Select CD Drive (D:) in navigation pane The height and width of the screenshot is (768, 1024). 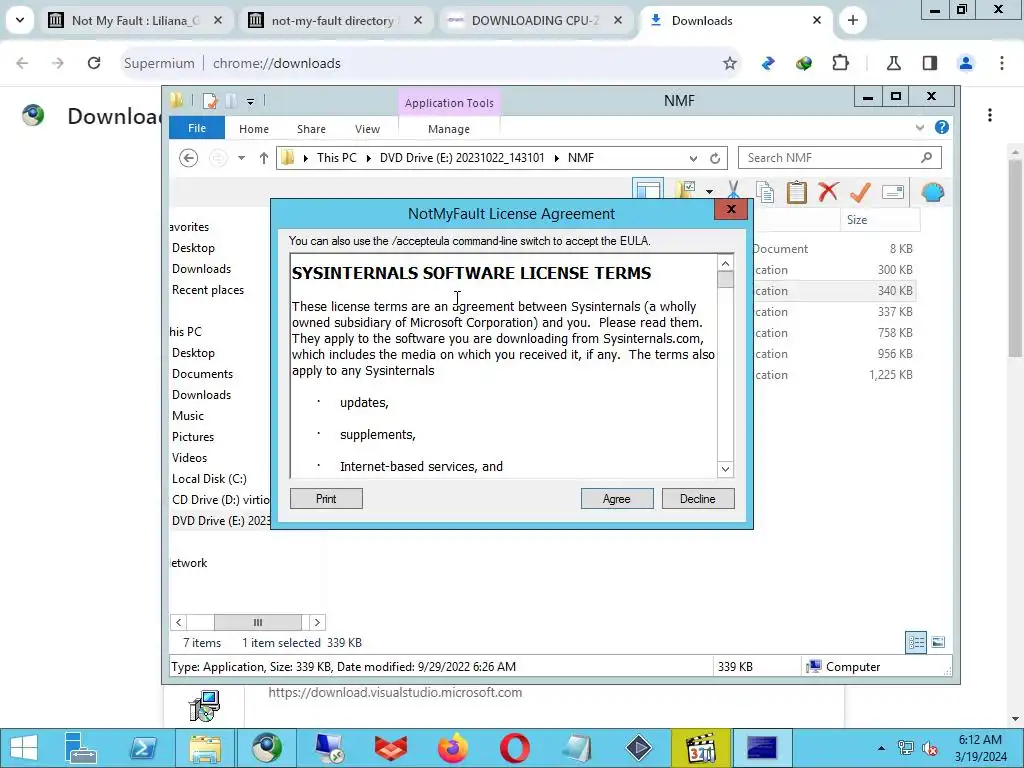point(220,500)
